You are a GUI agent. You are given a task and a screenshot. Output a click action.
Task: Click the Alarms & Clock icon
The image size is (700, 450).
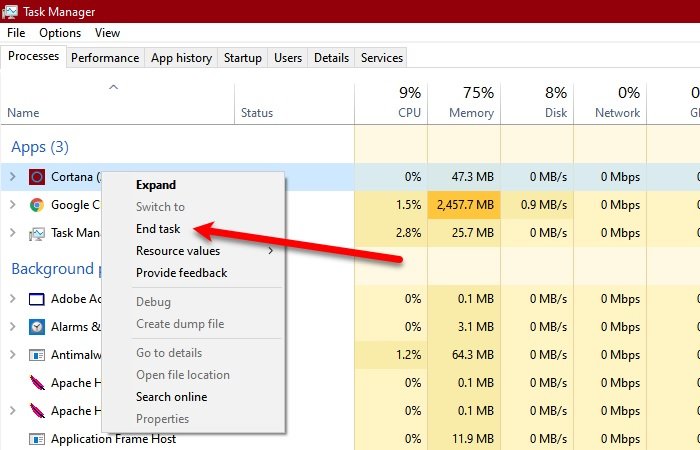coord(37,327)
